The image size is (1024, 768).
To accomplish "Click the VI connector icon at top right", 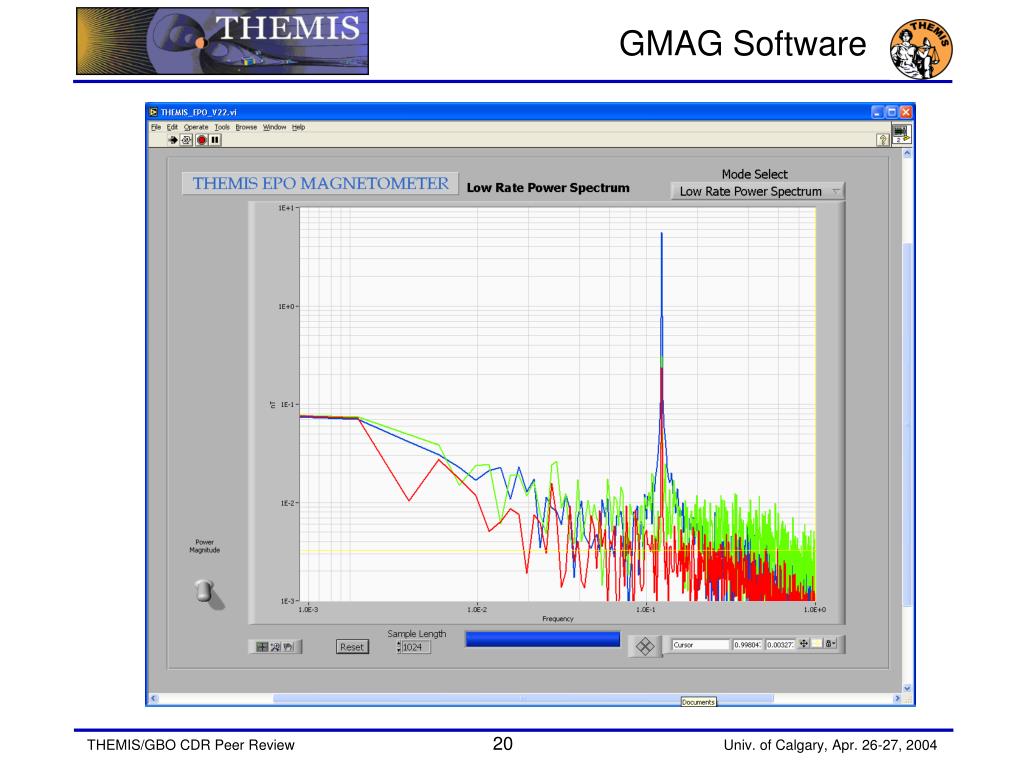I will (x=901, y=134).
